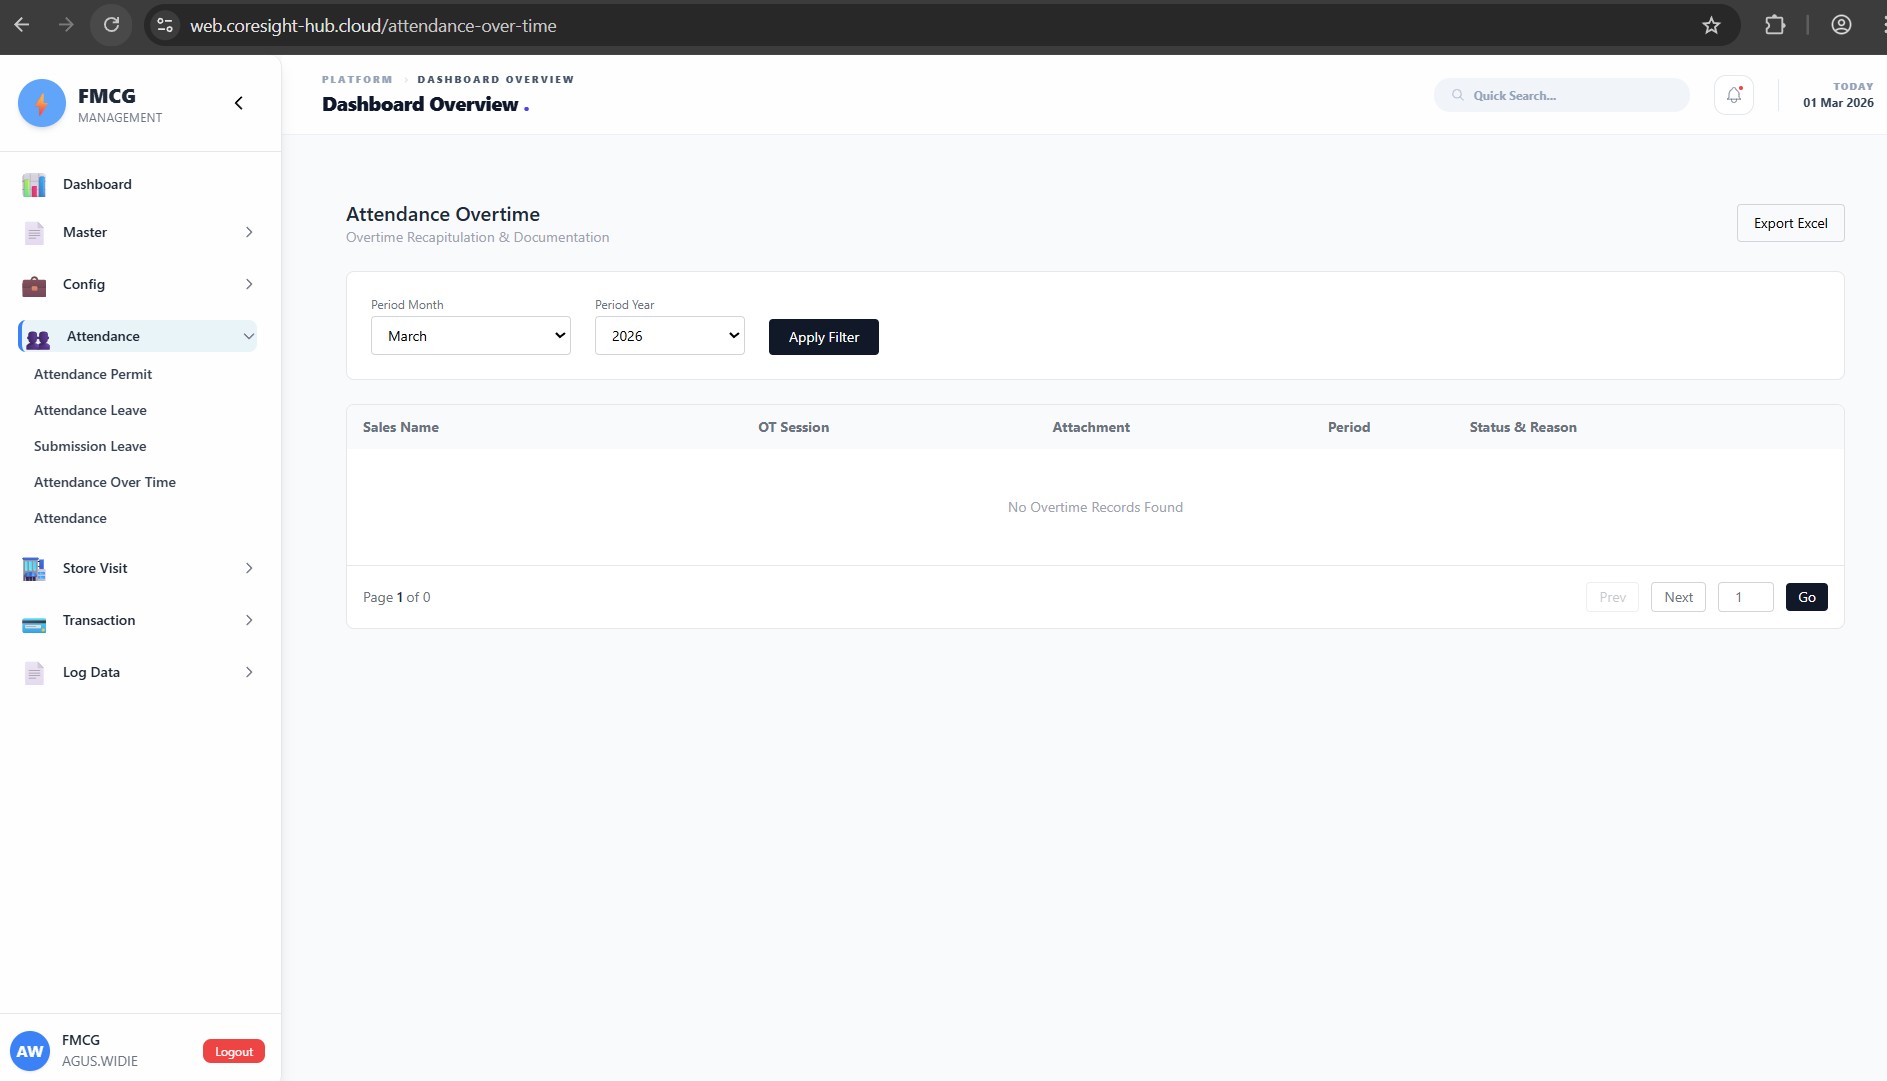
Task: Expand the Master menu chevron
Action: tap(249, 232)
